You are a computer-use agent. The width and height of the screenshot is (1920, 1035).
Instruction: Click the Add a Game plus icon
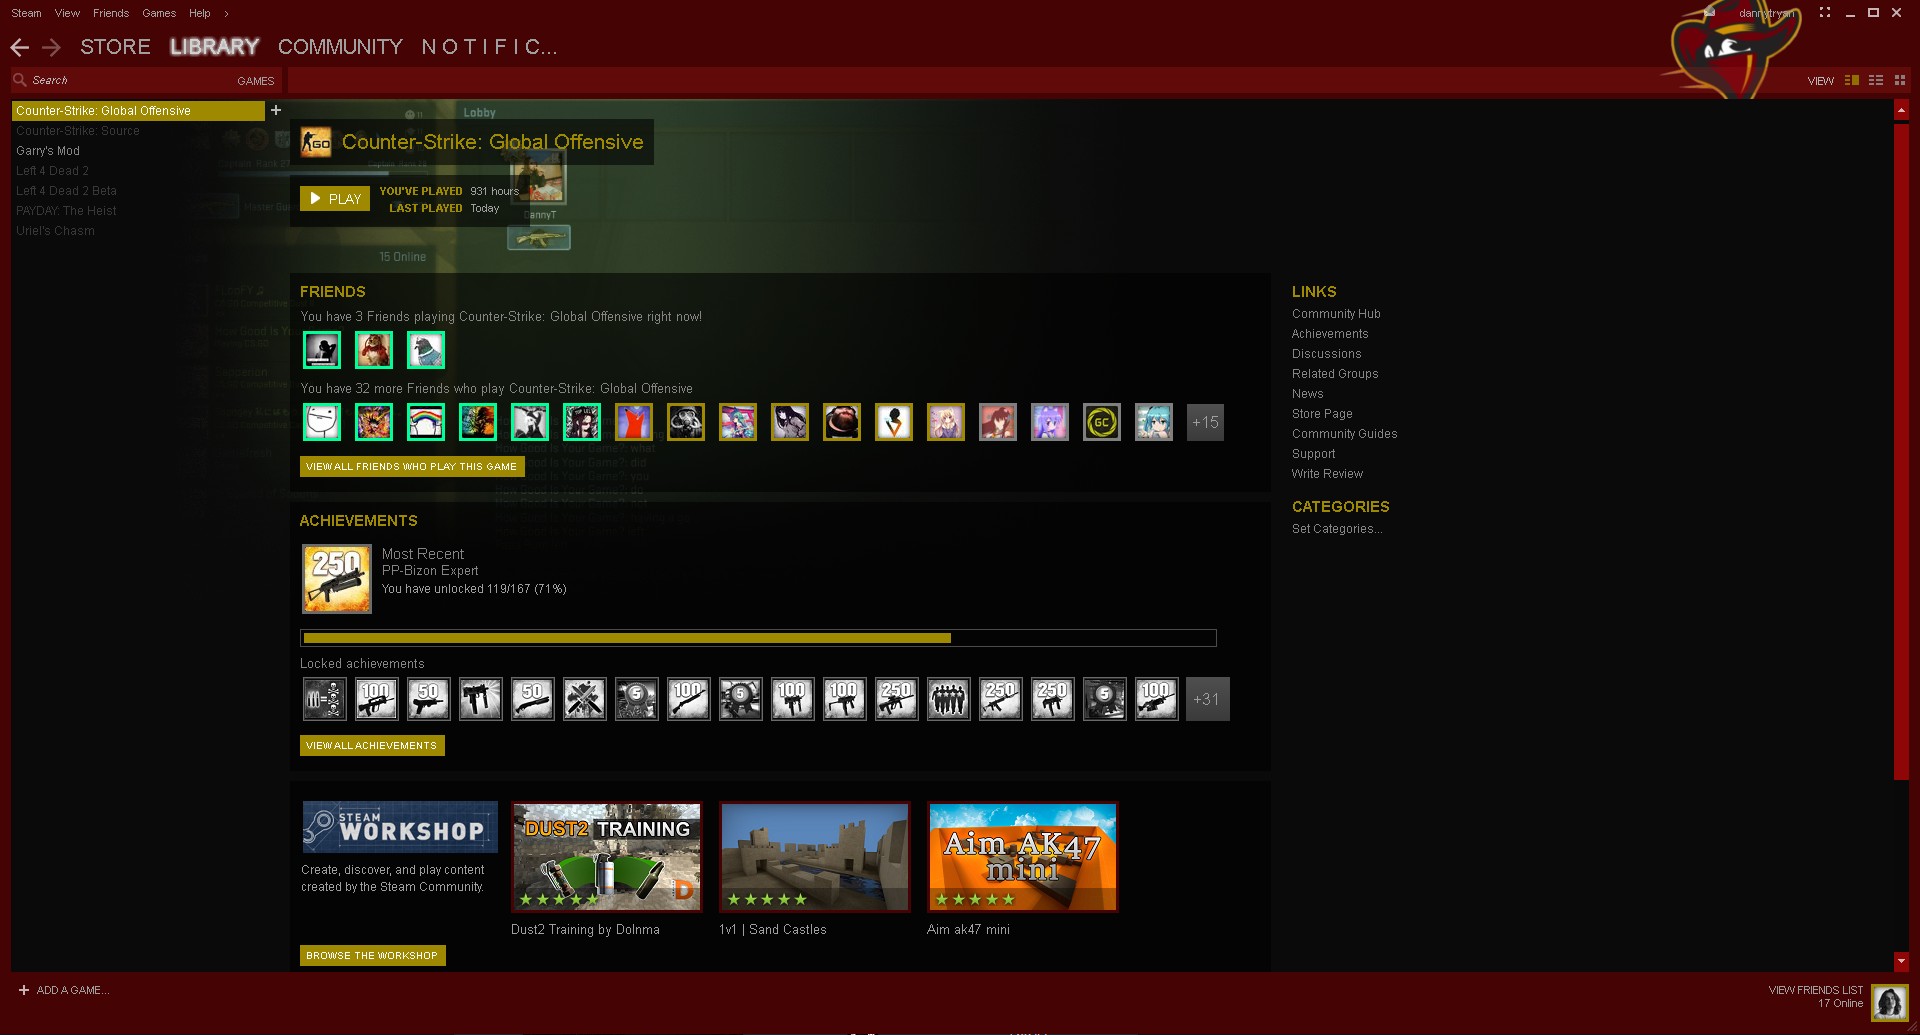point(24,990)
